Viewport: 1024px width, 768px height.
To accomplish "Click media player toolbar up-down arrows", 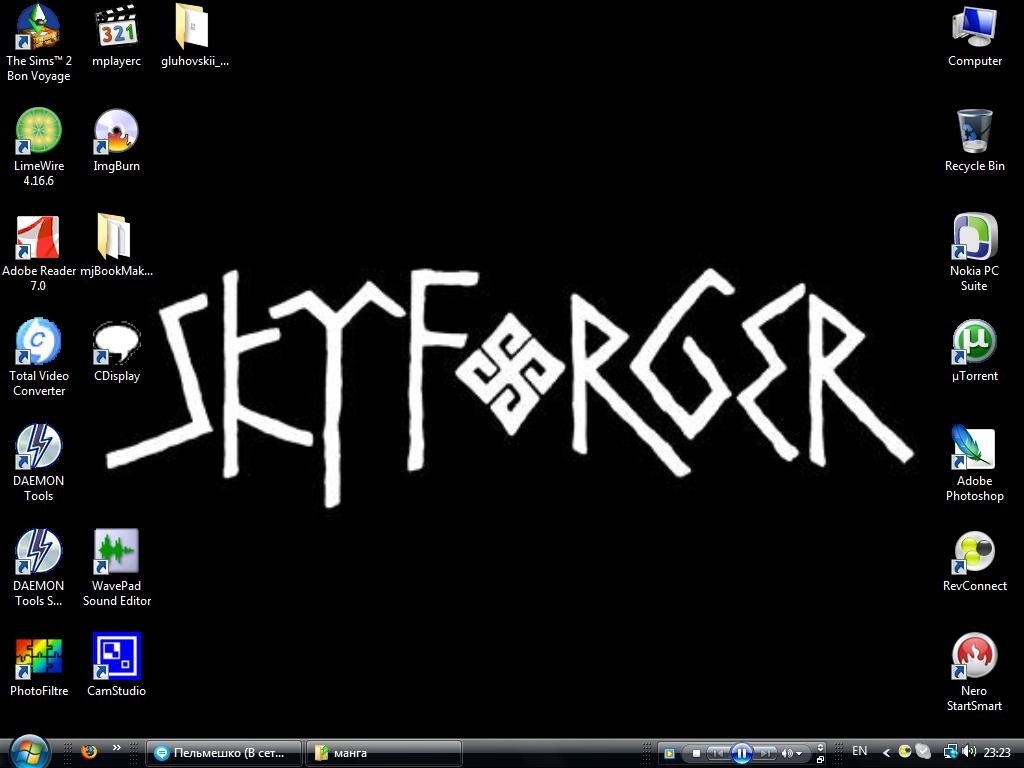I will (x=820, y=747).
